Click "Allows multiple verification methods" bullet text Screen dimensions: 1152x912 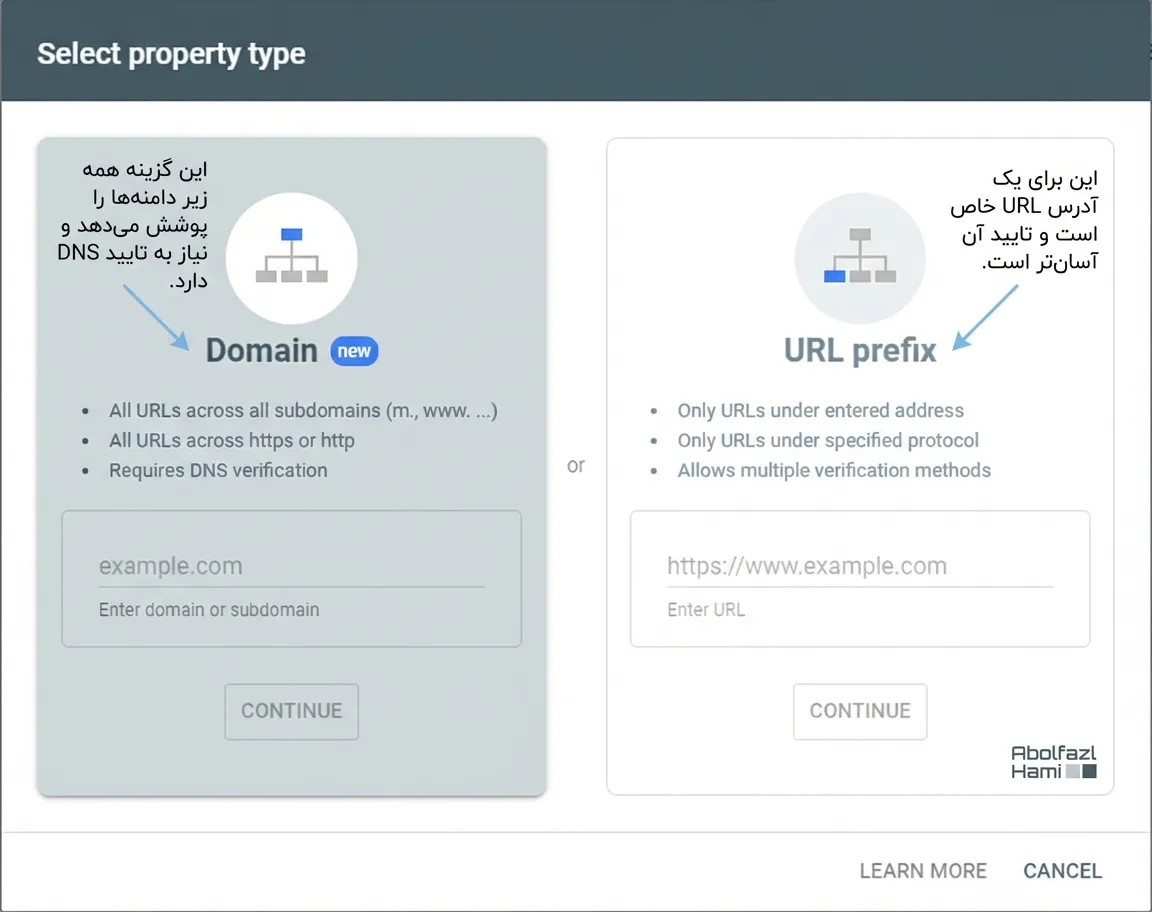(x=834, y=470)
